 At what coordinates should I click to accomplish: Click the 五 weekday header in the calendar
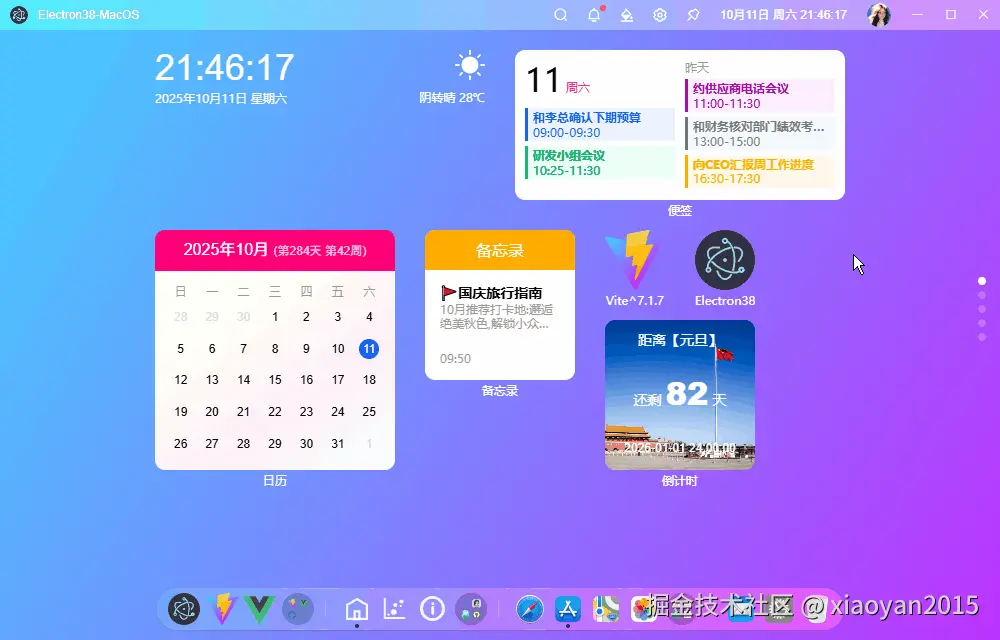[x=338, y=292]
